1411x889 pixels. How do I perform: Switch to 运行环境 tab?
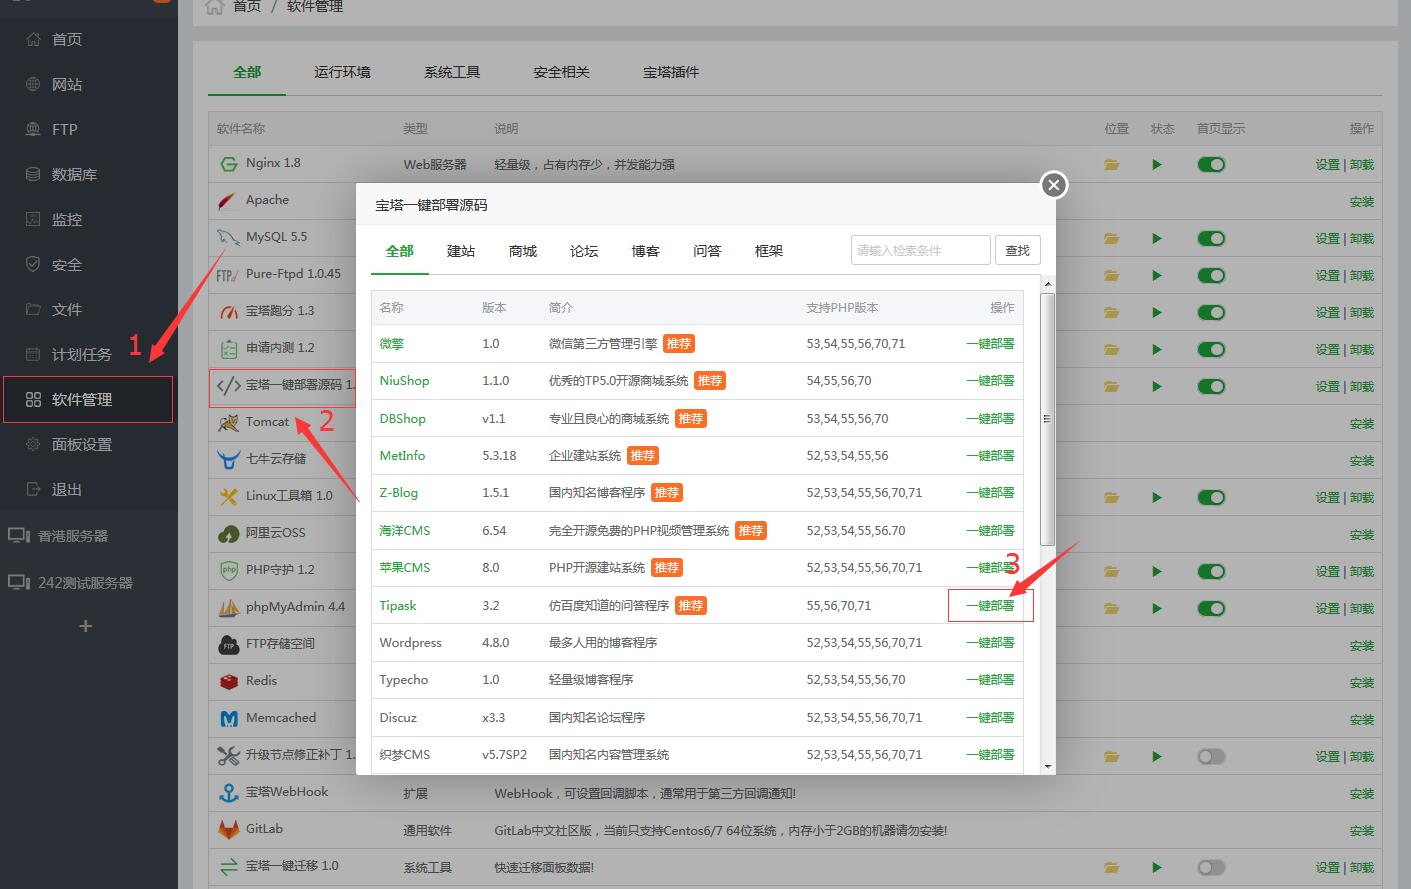pyautogui.click(x=342, y=72)
